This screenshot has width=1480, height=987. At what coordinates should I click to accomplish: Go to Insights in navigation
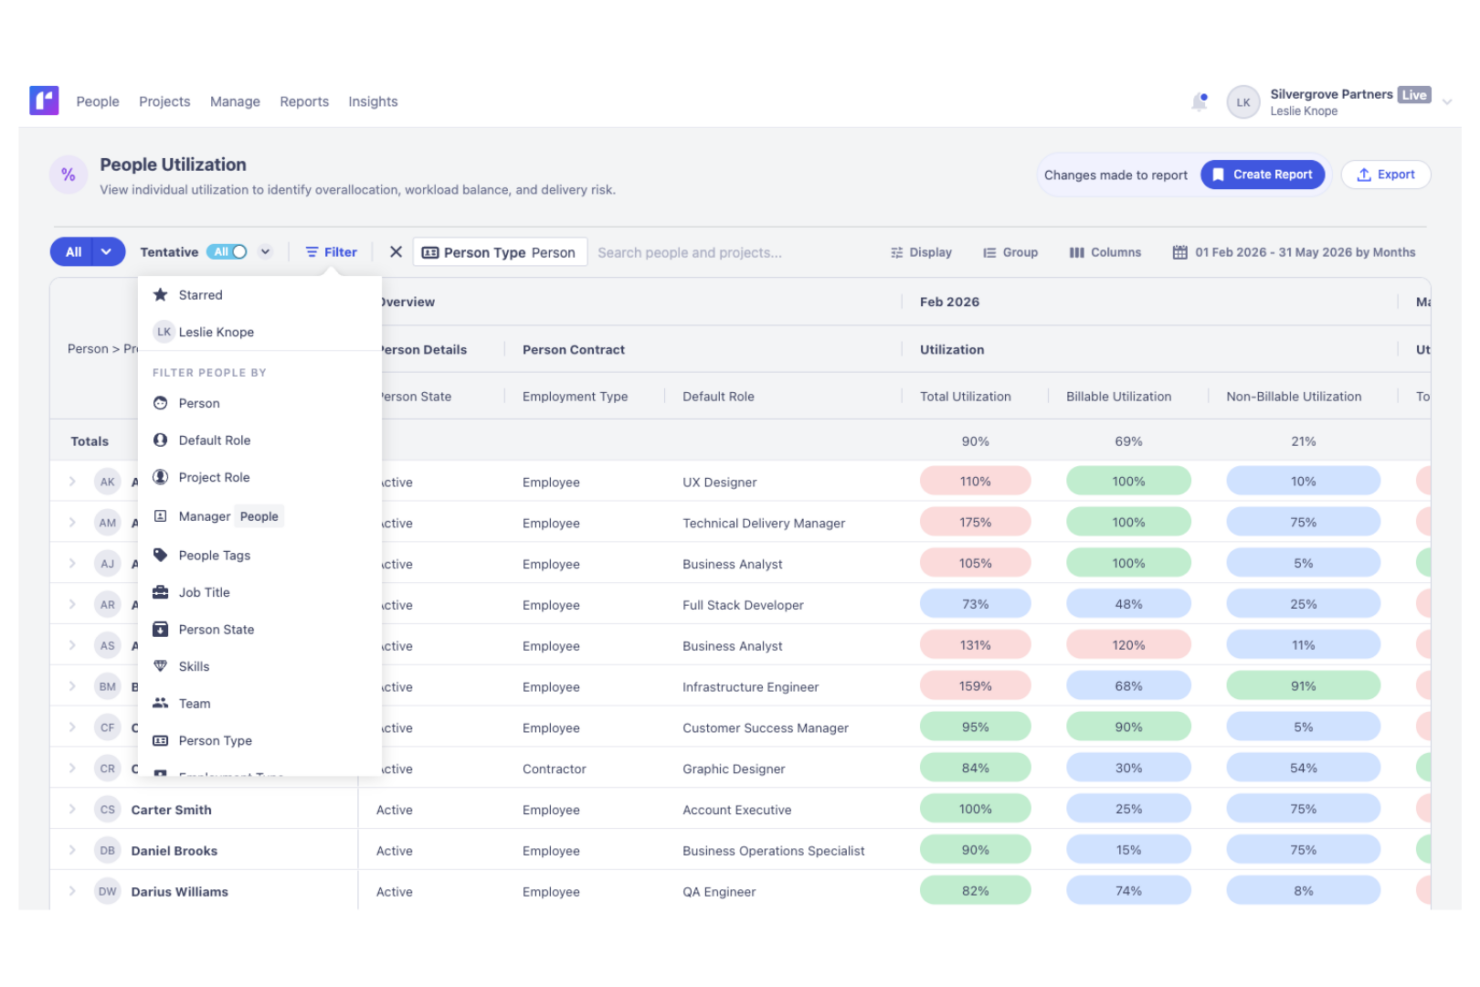[373, 102]
